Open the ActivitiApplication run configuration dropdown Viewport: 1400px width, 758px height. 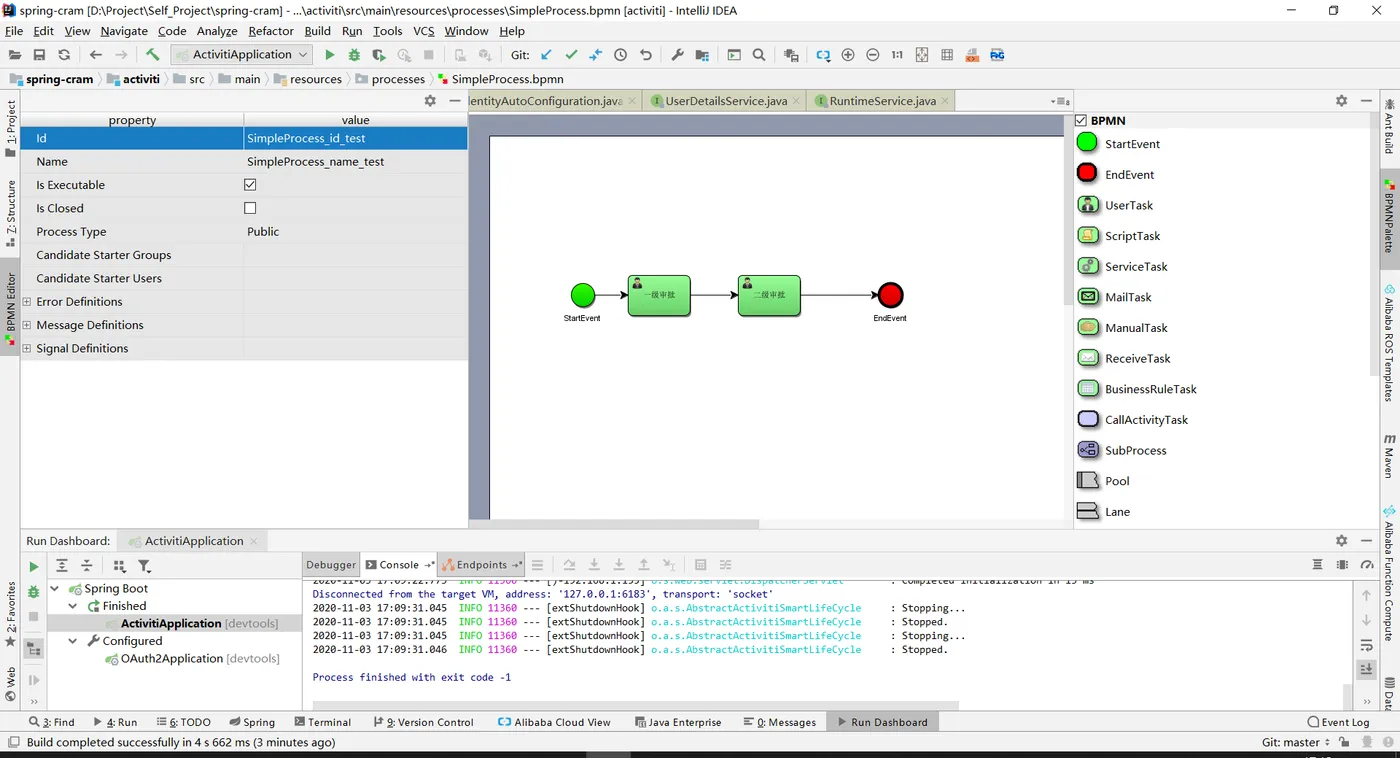click(x=242, y=55)
